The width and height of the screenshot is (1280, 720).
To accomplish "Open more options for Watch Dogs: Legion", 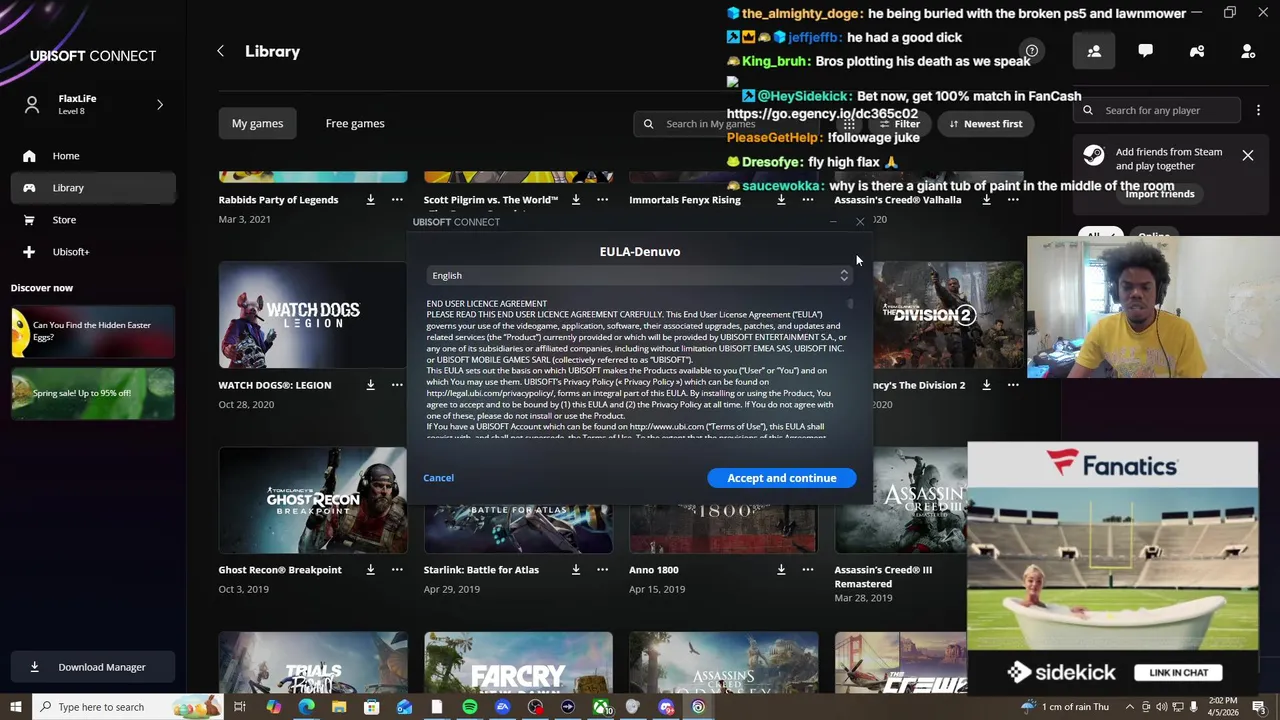I will (397, 385).
